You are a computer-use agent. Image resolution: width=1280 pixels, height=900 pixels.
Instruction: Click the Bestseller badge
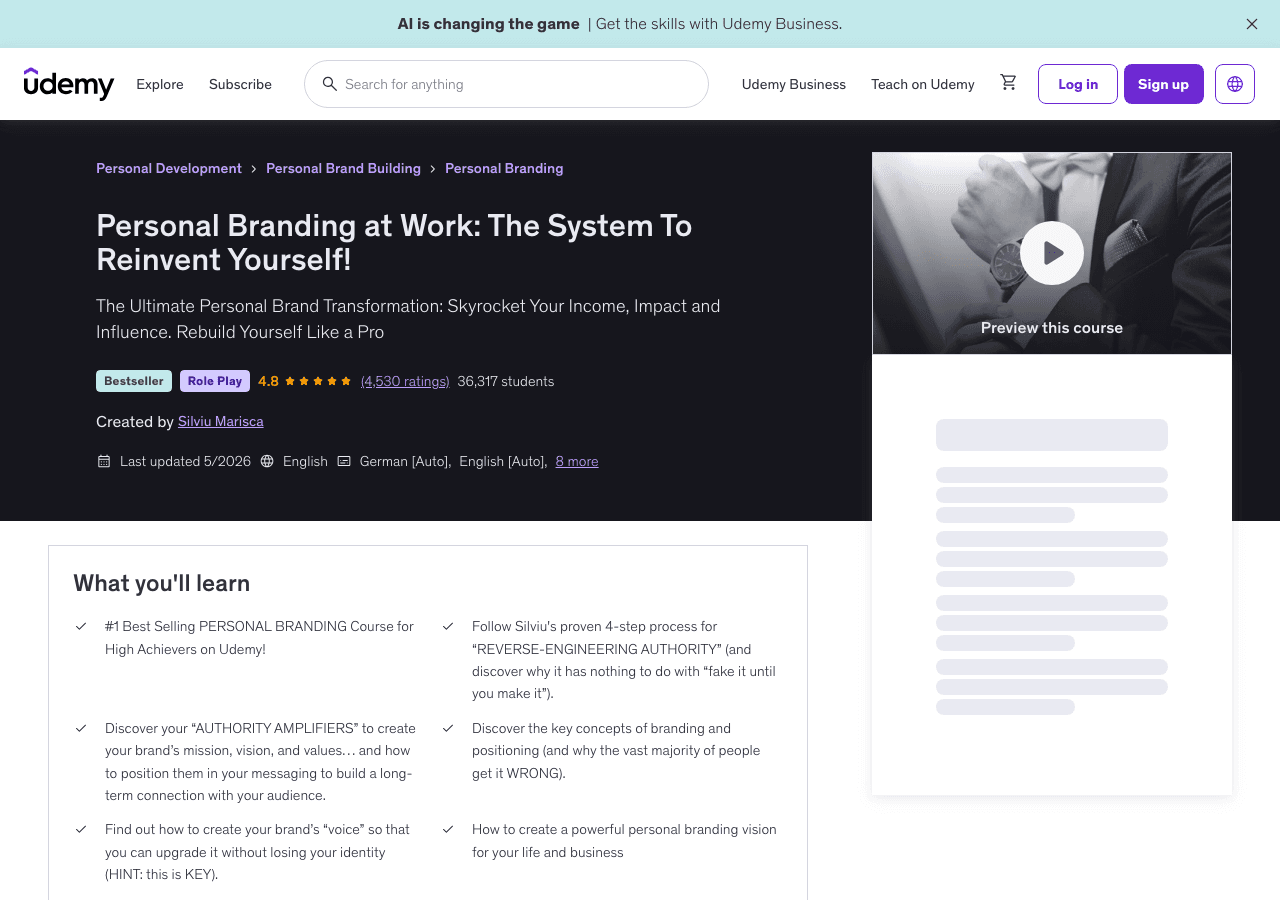pos(134,381)
